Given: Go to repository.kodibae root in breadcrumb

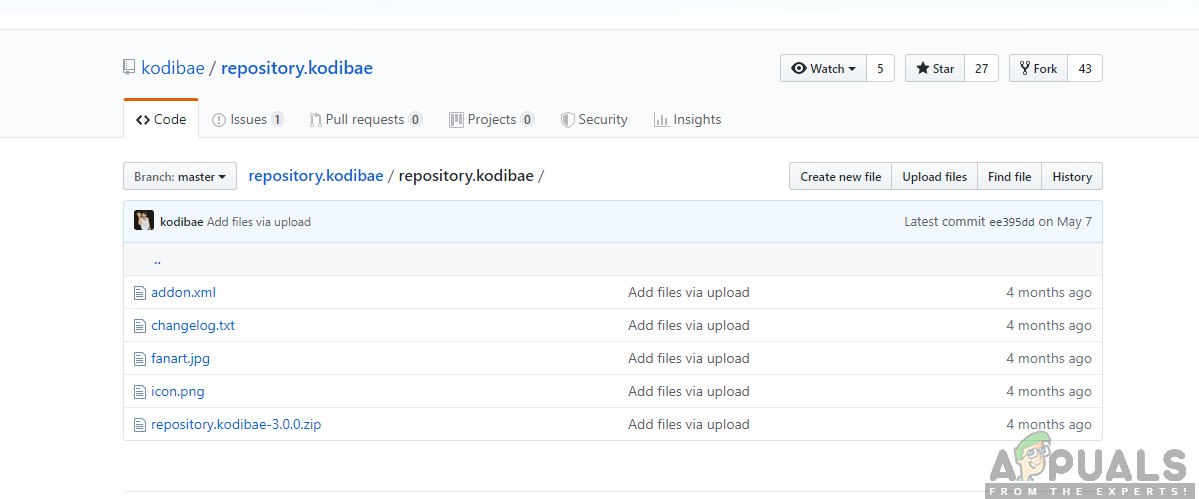Looking at the screenshot, I should pos(316,177).
